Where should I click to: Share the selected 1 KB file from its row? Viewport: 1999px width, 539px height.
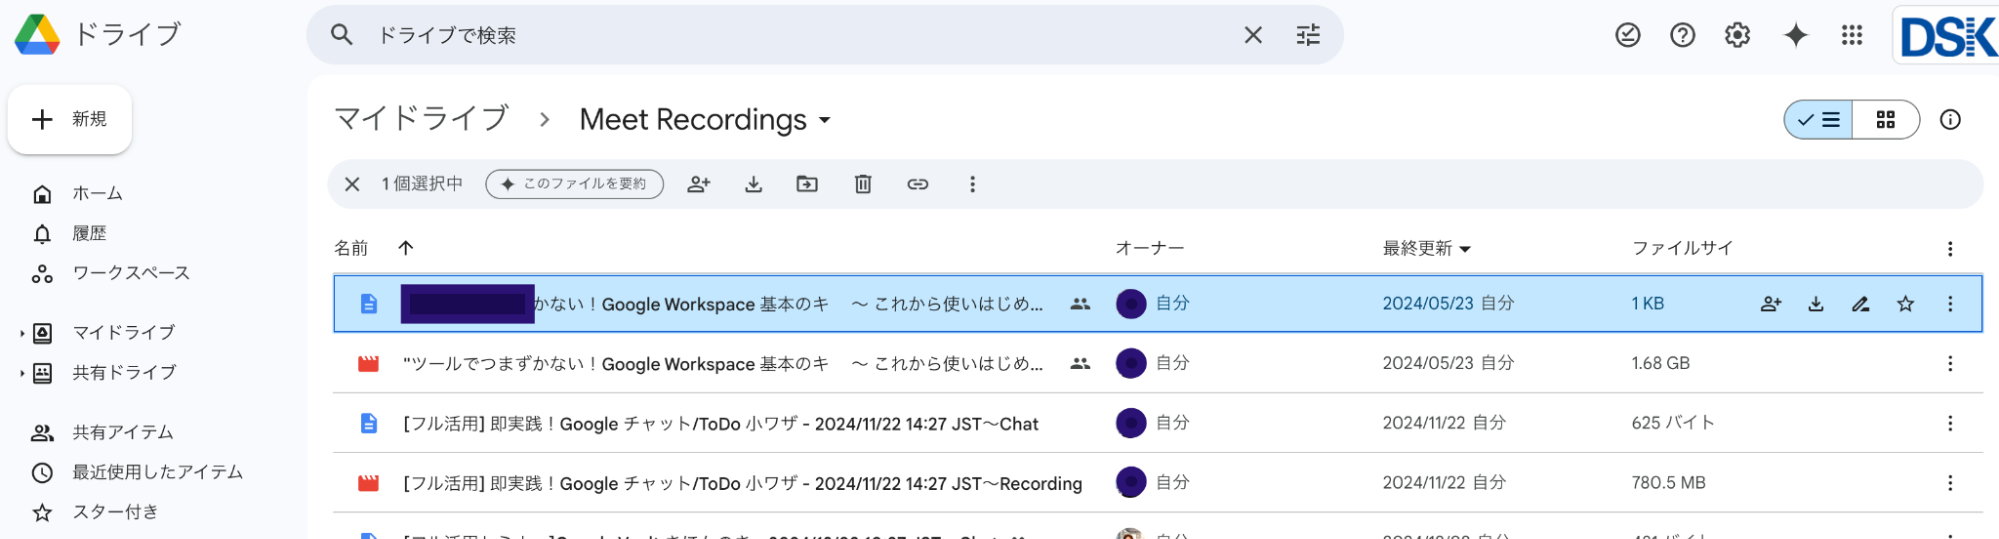click(x=1771, y=304)
